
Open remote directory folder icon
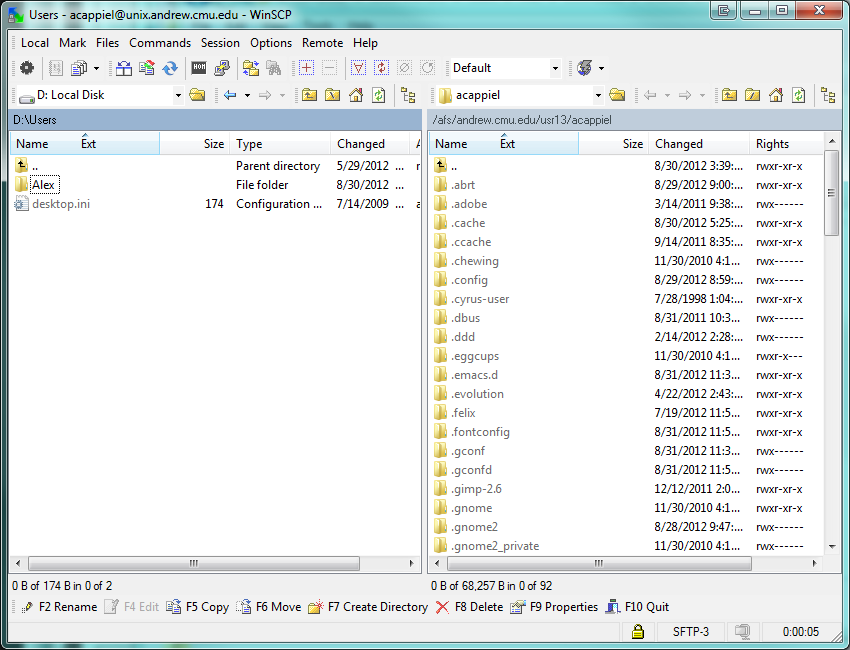coord(617,95)
